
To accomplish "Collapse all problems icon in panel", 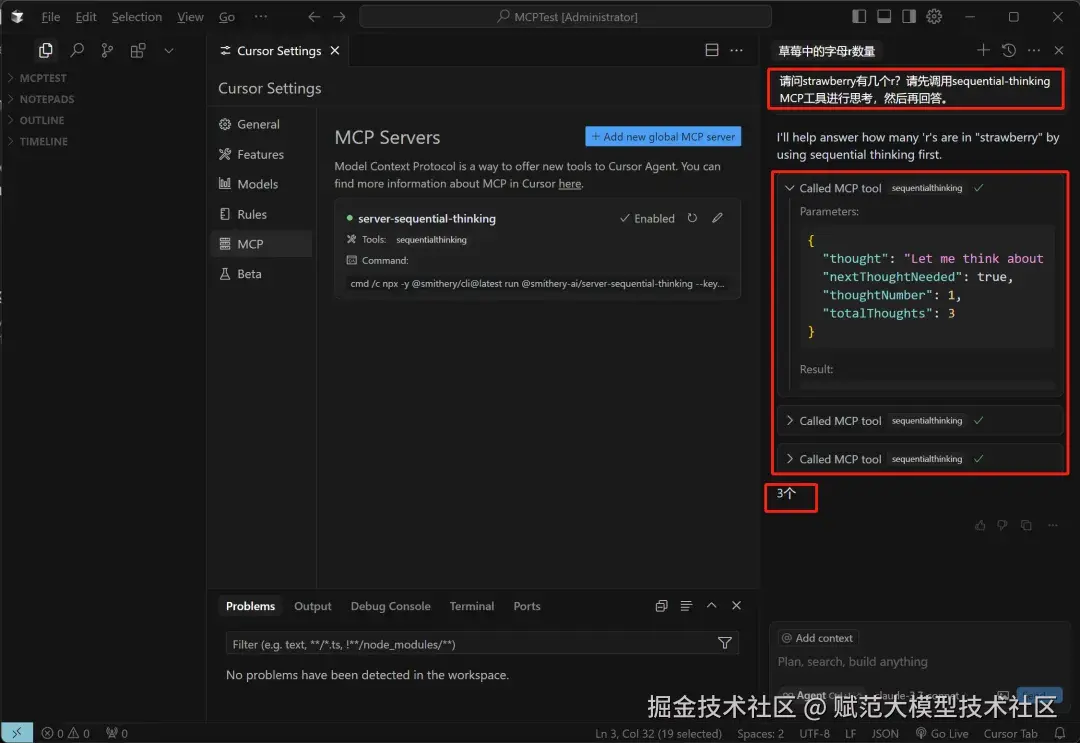I will click(661, 606).
